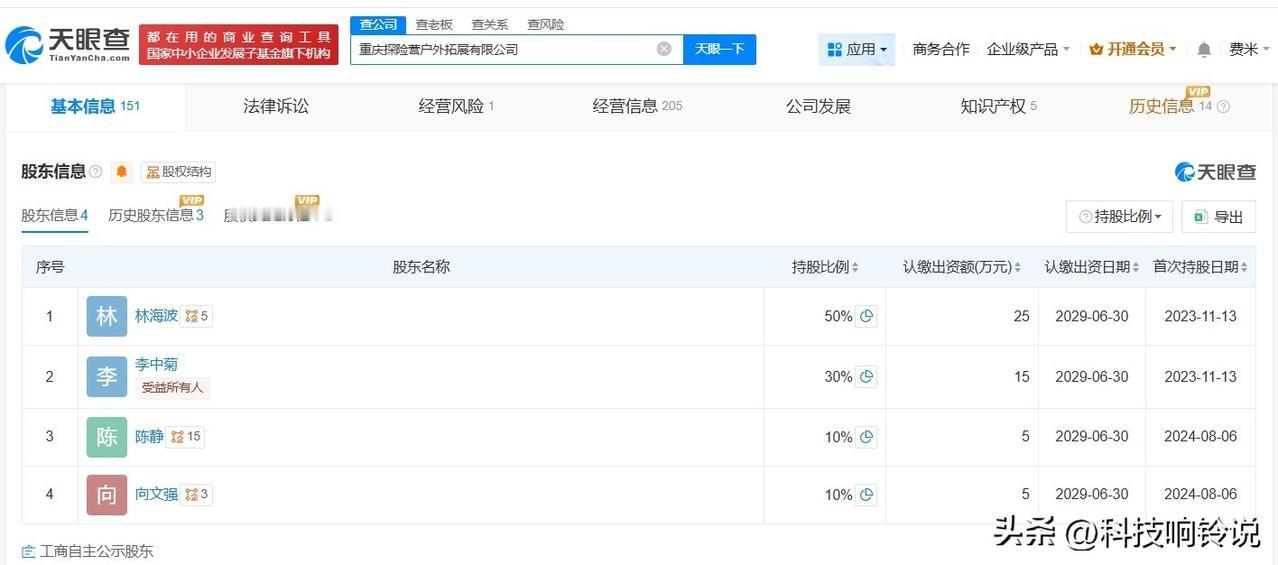Viewport: 1278px width, 565px height.
Task: Sort by 首次持股日期 column
Action: click(1200, 267)
